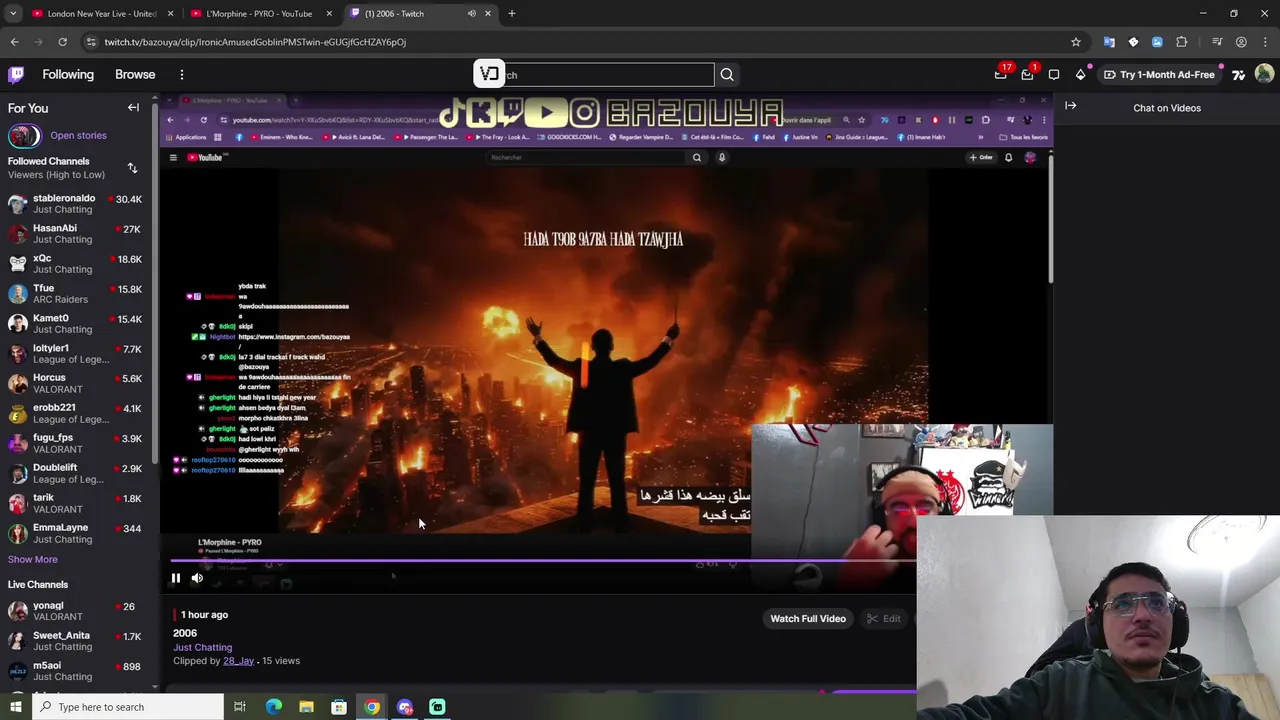Open Task View on the taskbar
Image resolution: width=1280 pixels, height=720 pixels.
[240, 707]
